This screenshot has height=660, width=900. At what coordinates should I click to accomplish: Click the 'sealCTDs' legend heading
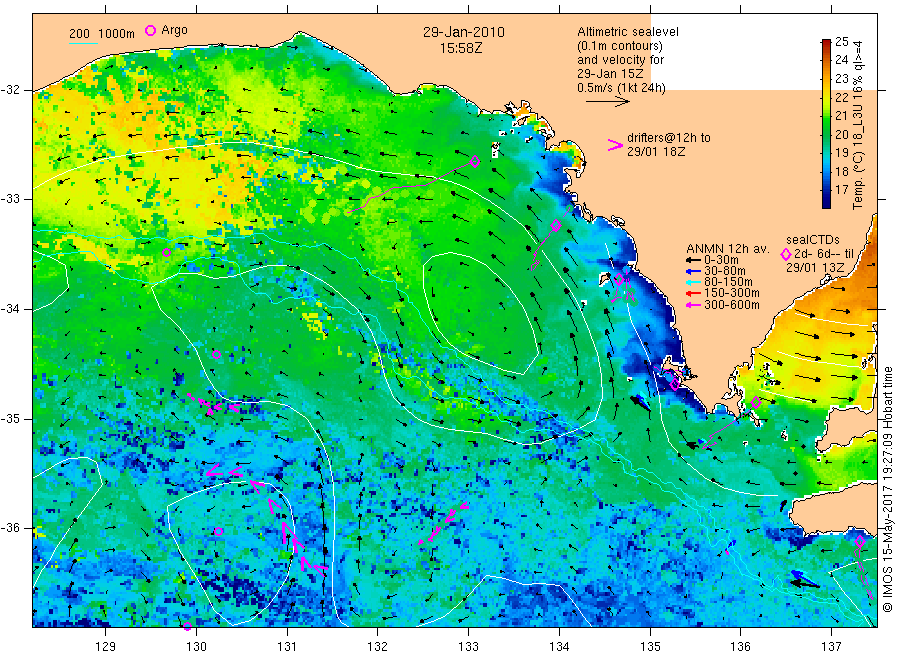pos(813,240)
